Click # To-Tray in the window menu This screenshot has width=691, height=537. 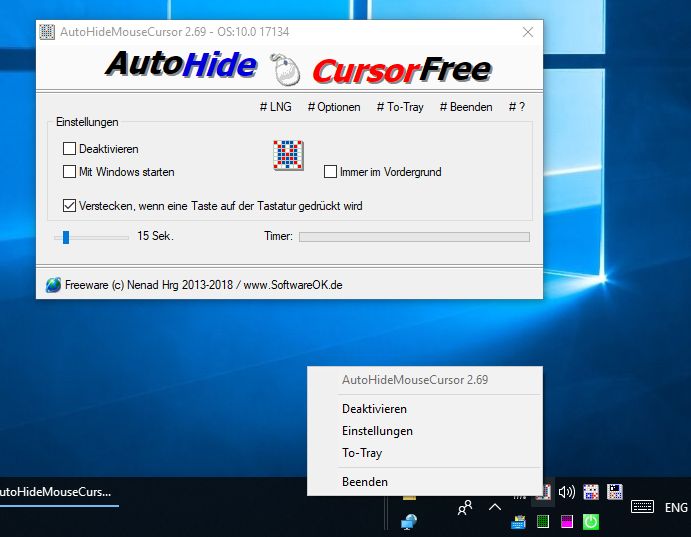point(400,107)
